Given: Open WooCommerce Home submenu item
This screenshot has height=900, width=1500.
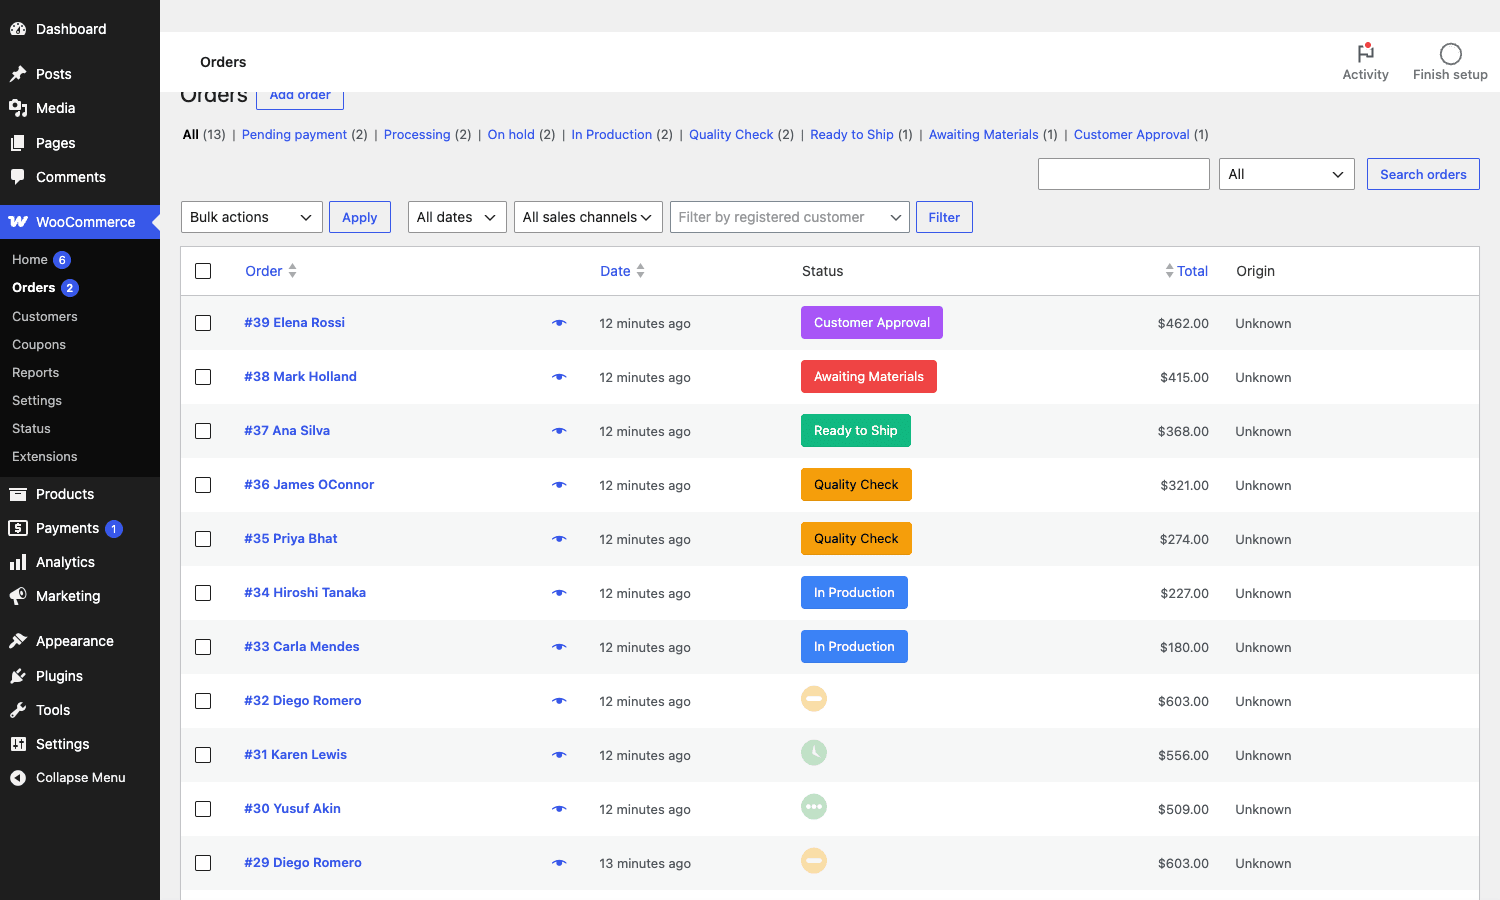Looking at the screenshot, I should 30,260.
